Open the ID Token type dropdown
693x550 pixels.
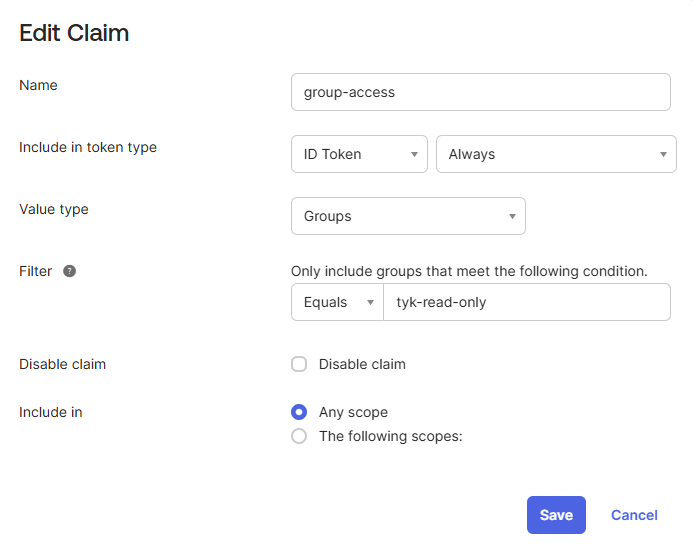click(x=359, y=154)
